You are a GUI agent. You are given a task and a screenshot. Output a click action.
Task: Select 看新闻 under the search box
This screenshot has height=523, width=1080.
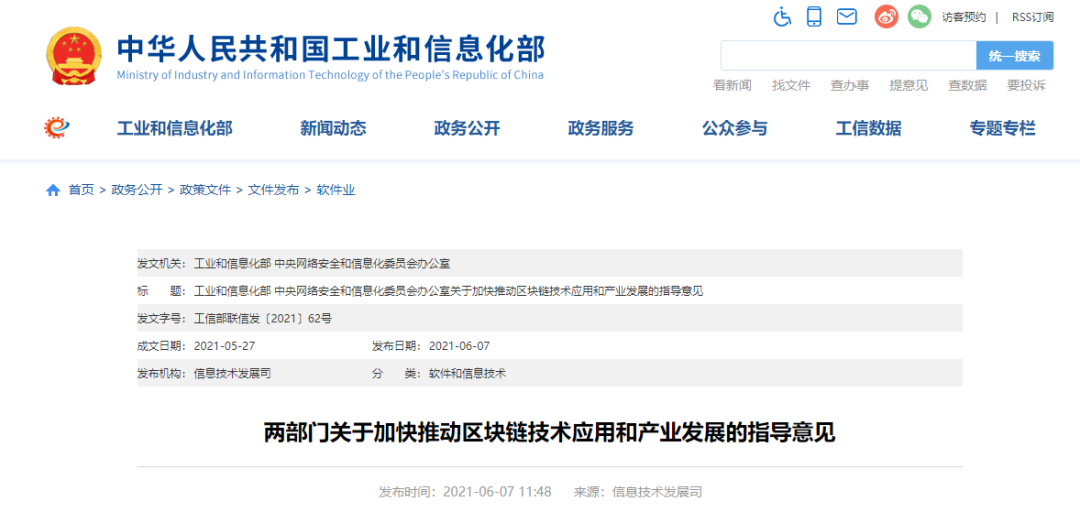[x=732, y=85]
